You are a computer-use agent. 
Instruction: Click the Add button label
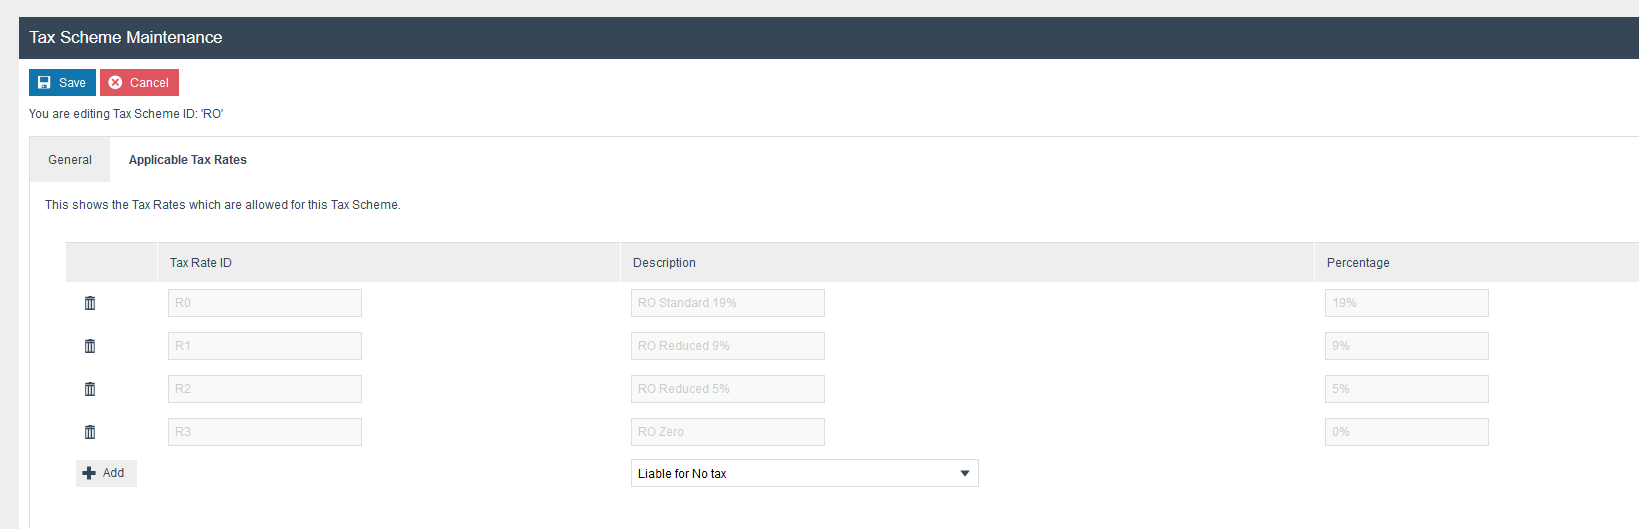click(114, 473)
